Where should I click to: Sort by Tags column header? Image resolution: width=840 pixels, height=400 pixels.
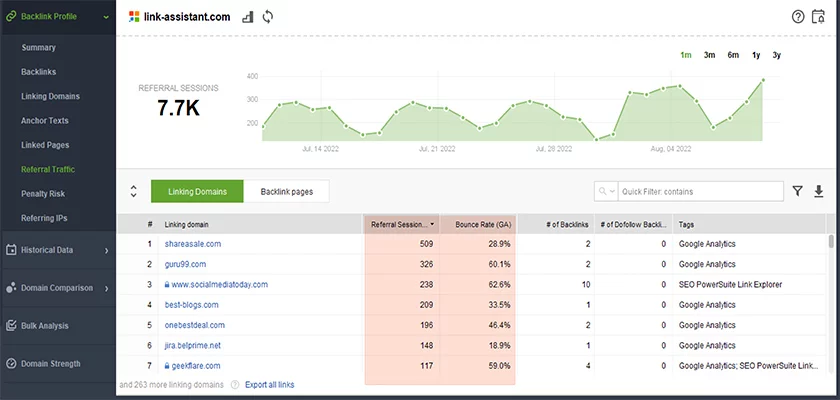(750, 224)
